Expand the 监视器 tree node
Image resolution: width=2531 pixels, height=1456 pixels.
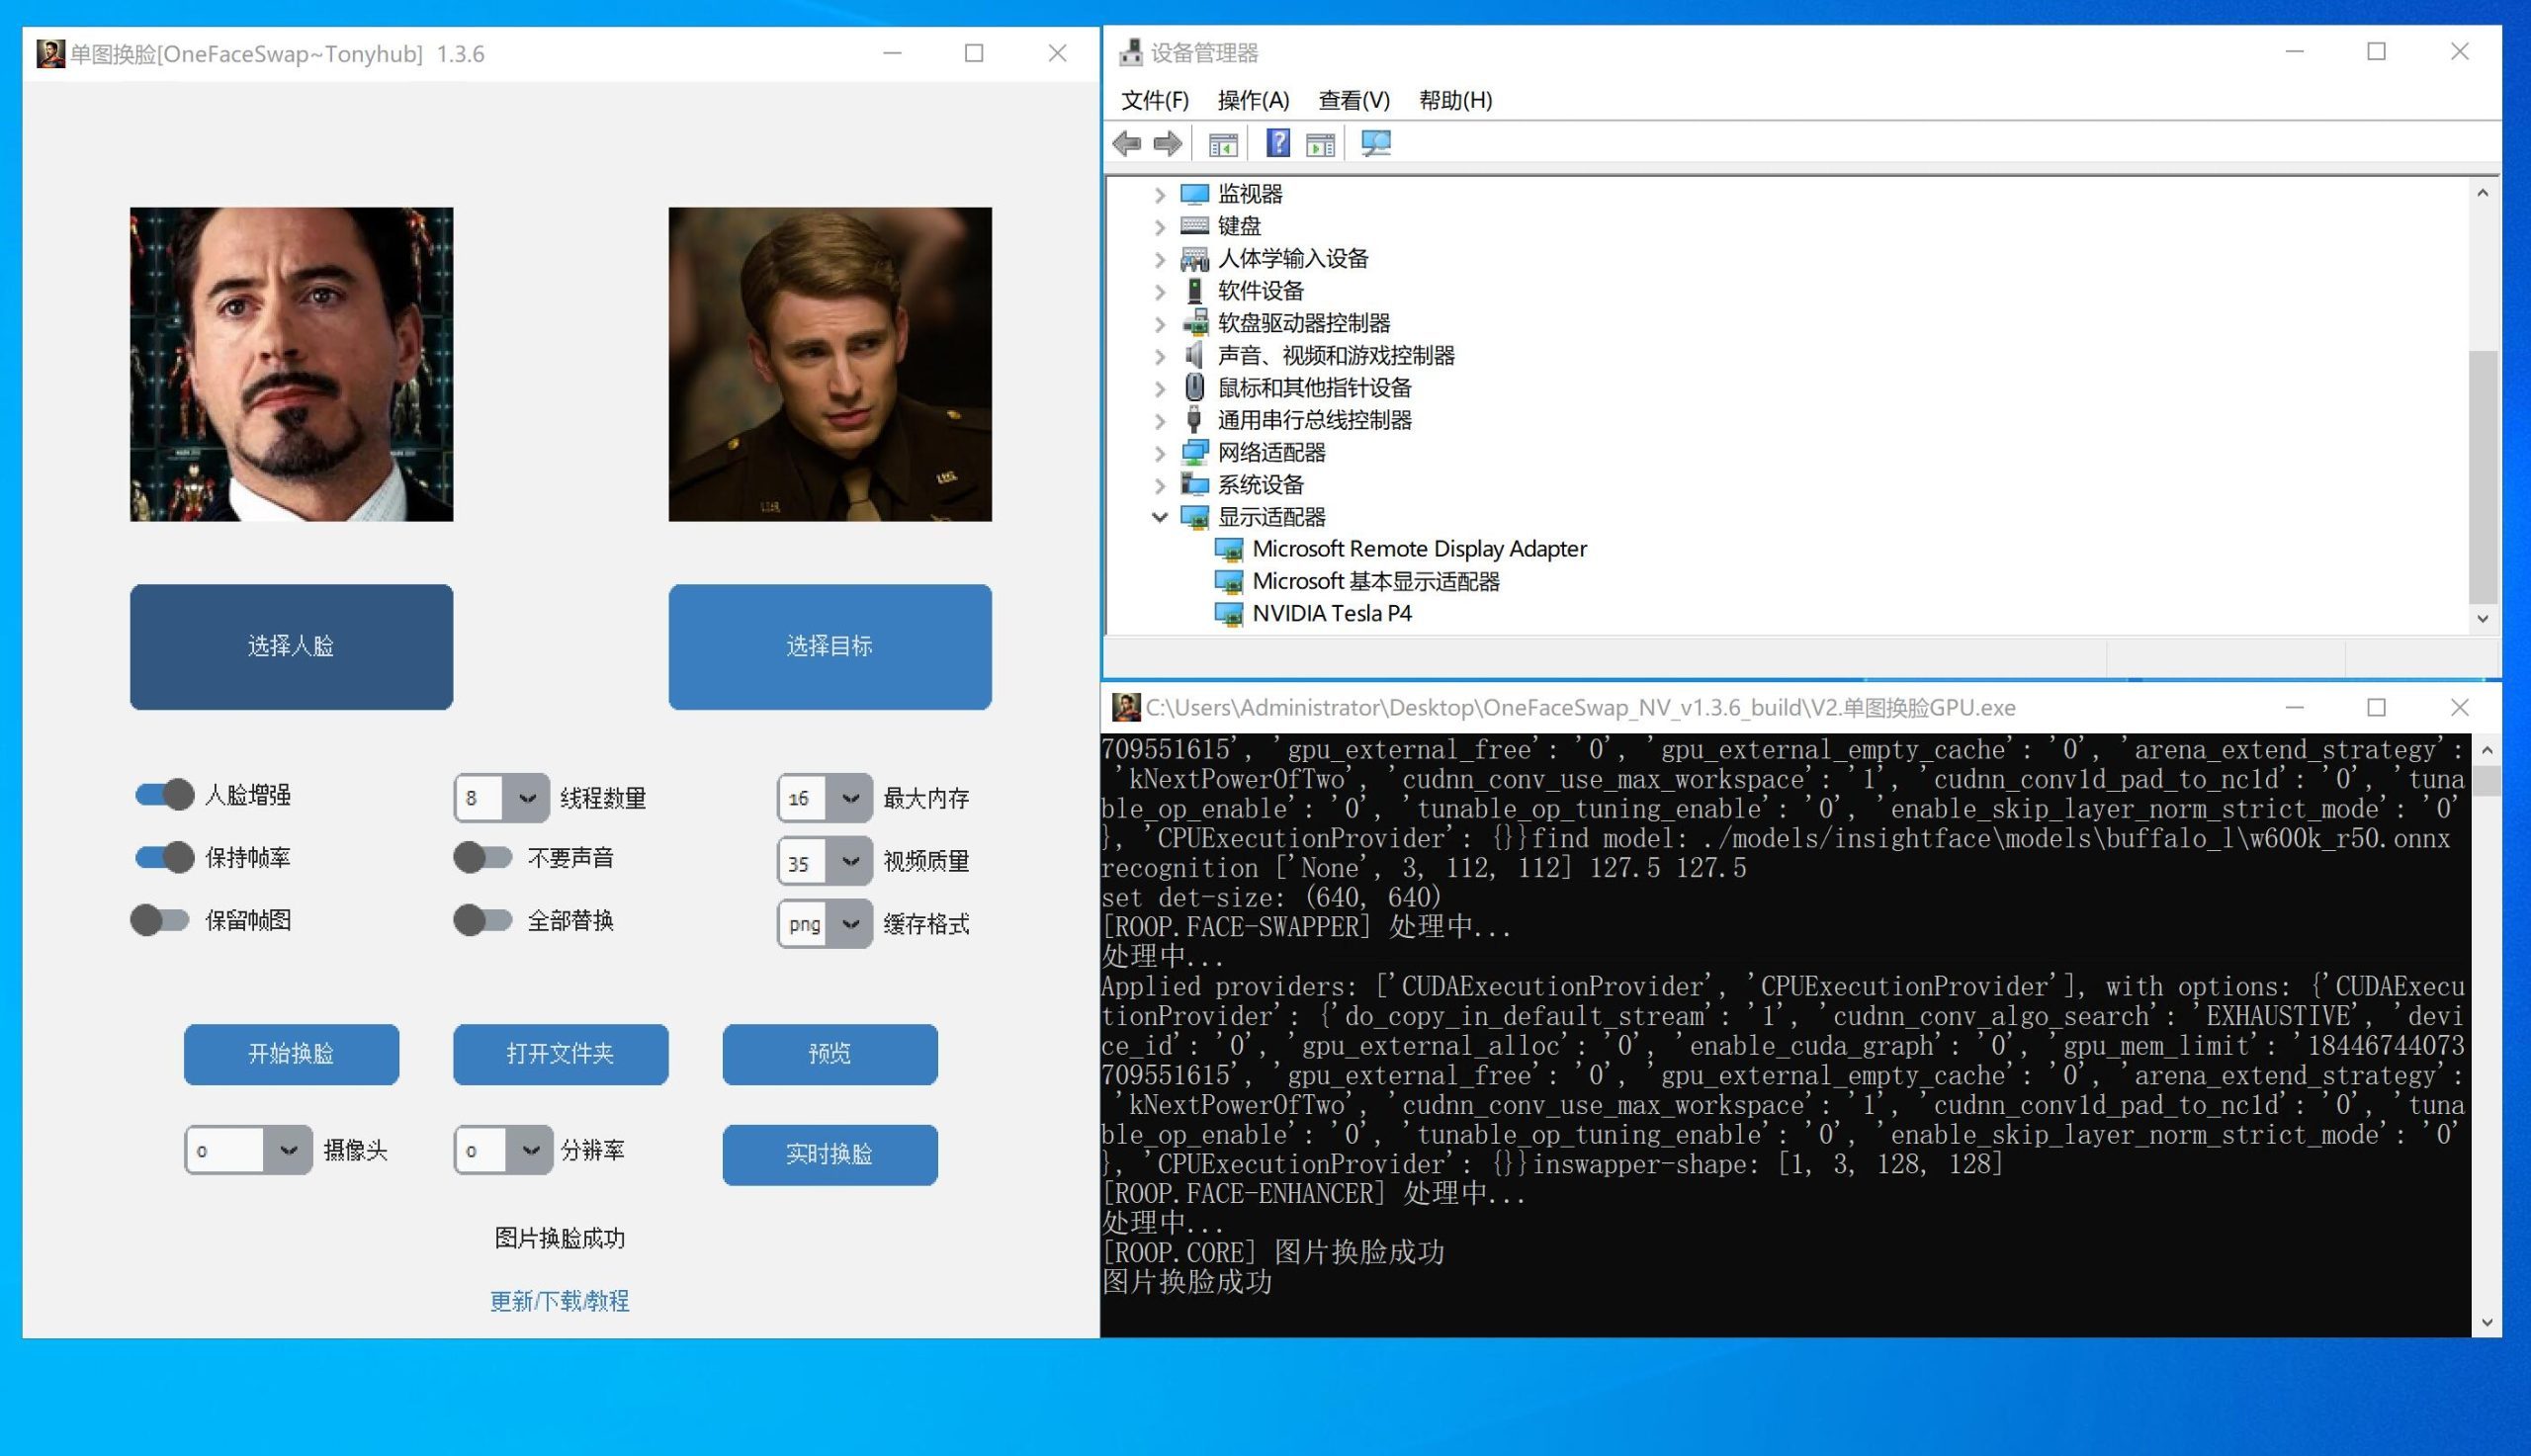[x=1160, y=194]
